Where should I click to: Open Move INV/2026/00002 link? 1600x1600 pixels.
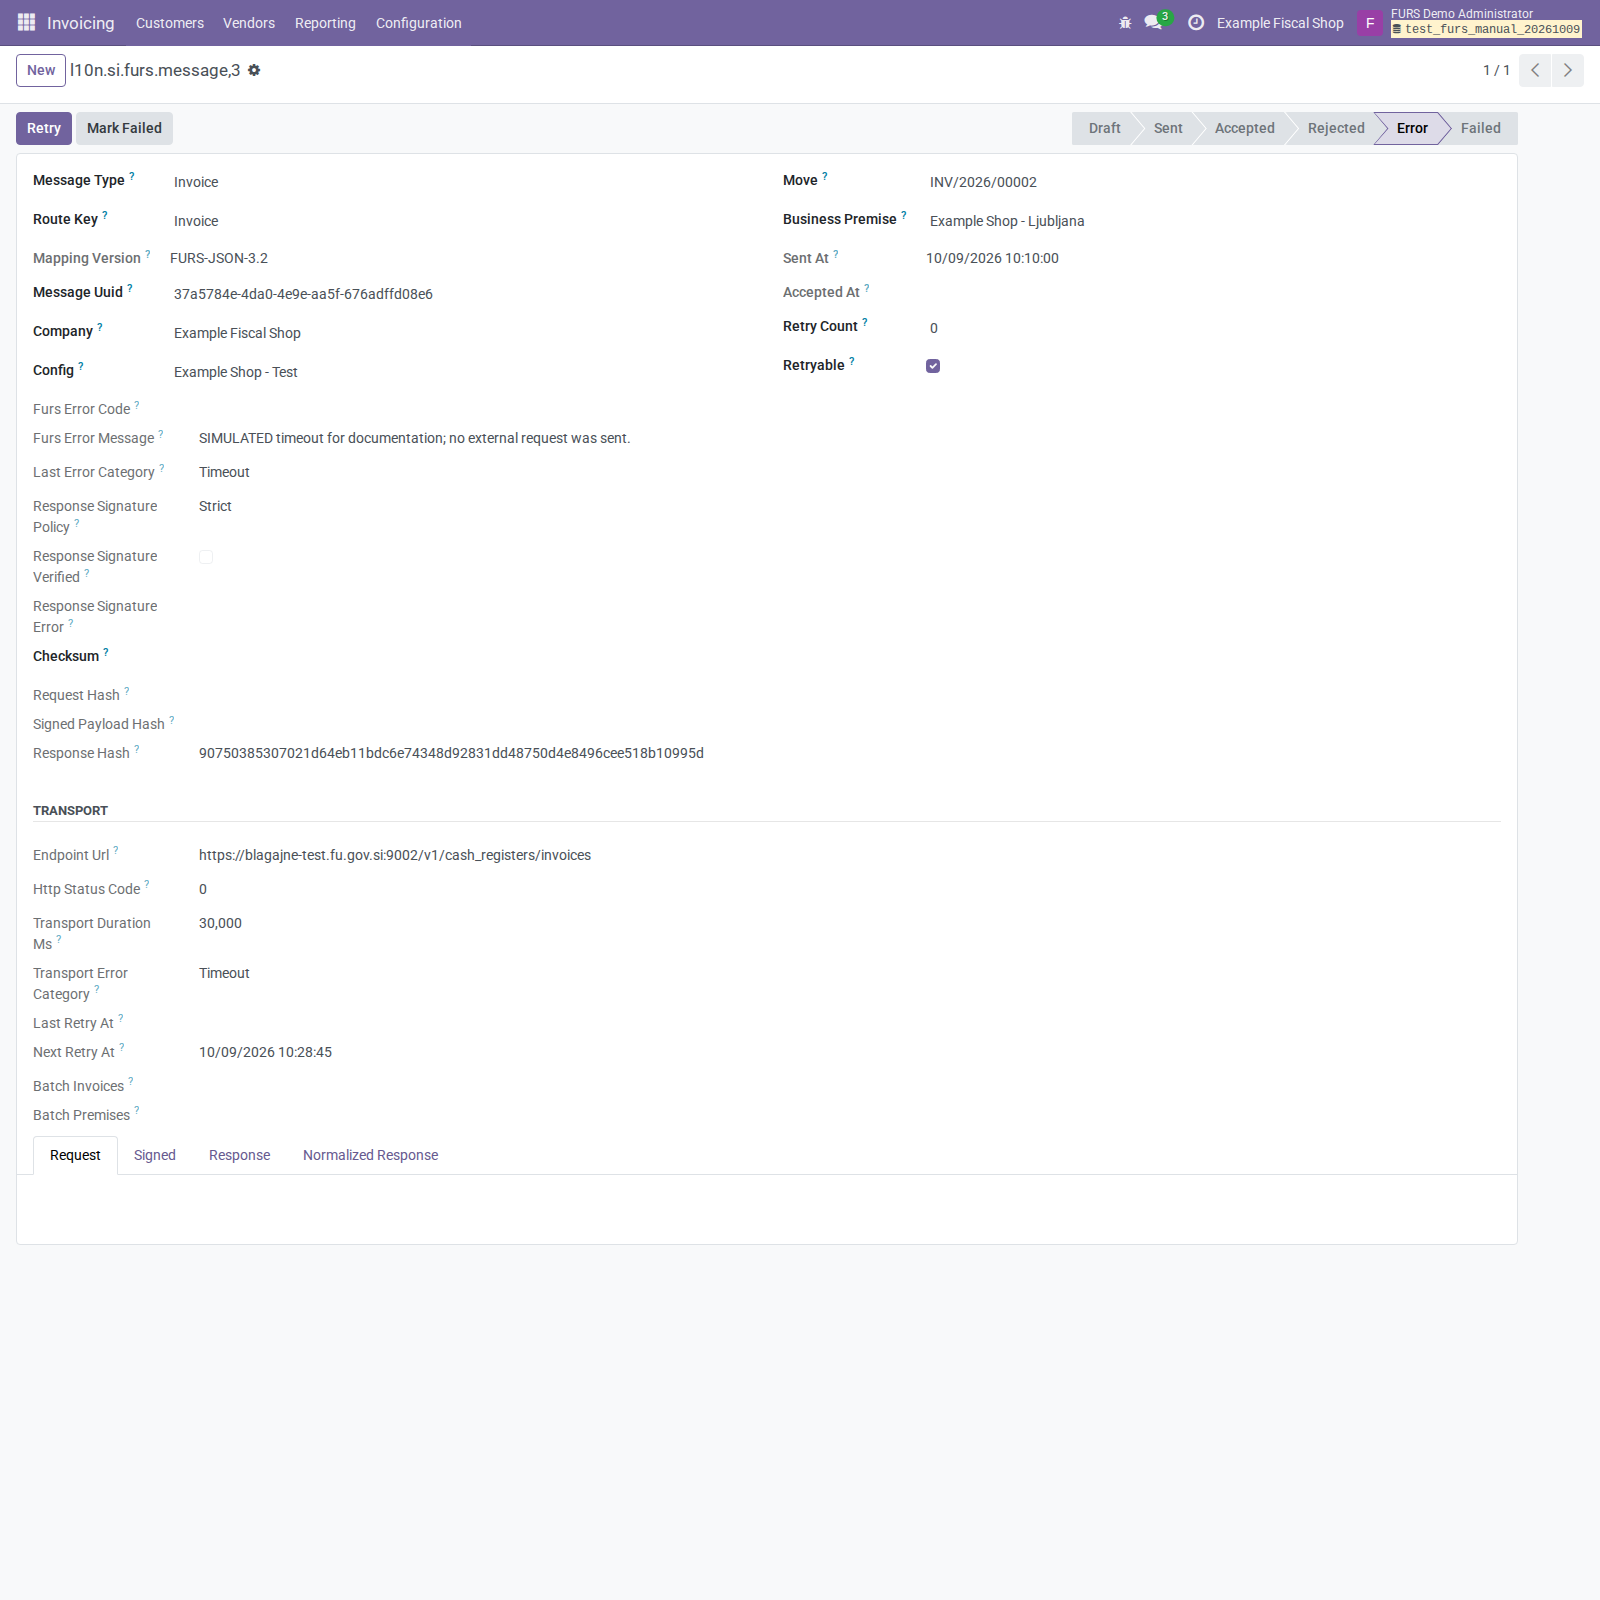(x=983, y=182)
